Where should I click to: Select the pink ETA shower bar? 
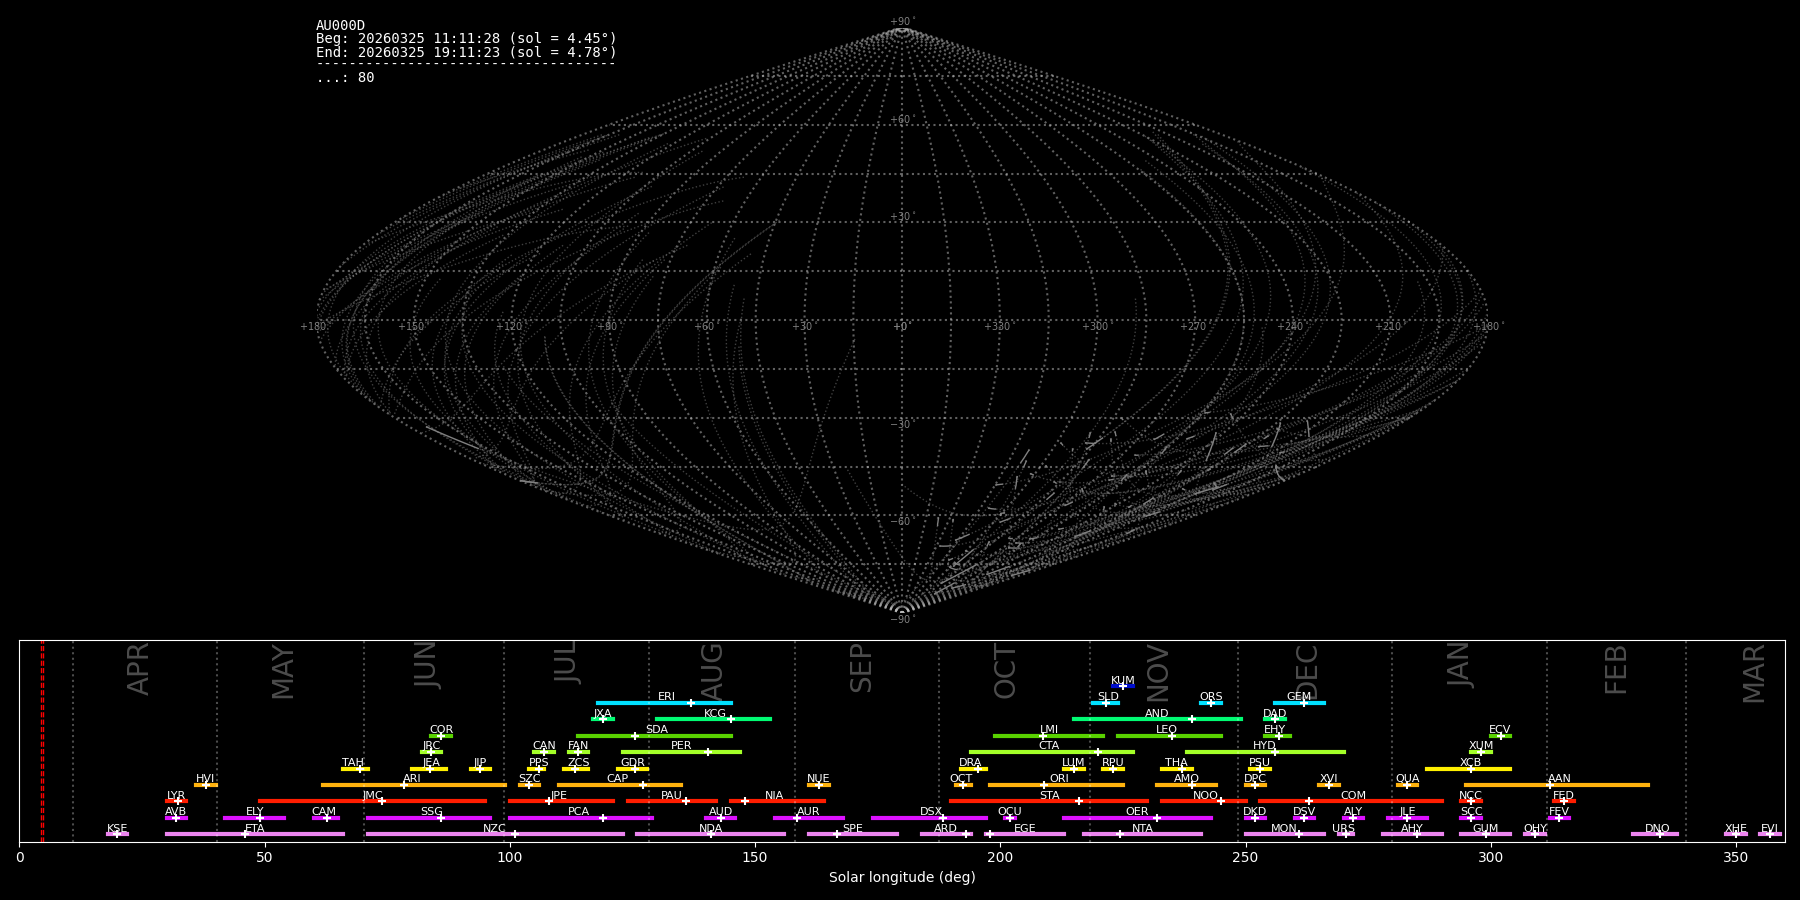[255, 834]
